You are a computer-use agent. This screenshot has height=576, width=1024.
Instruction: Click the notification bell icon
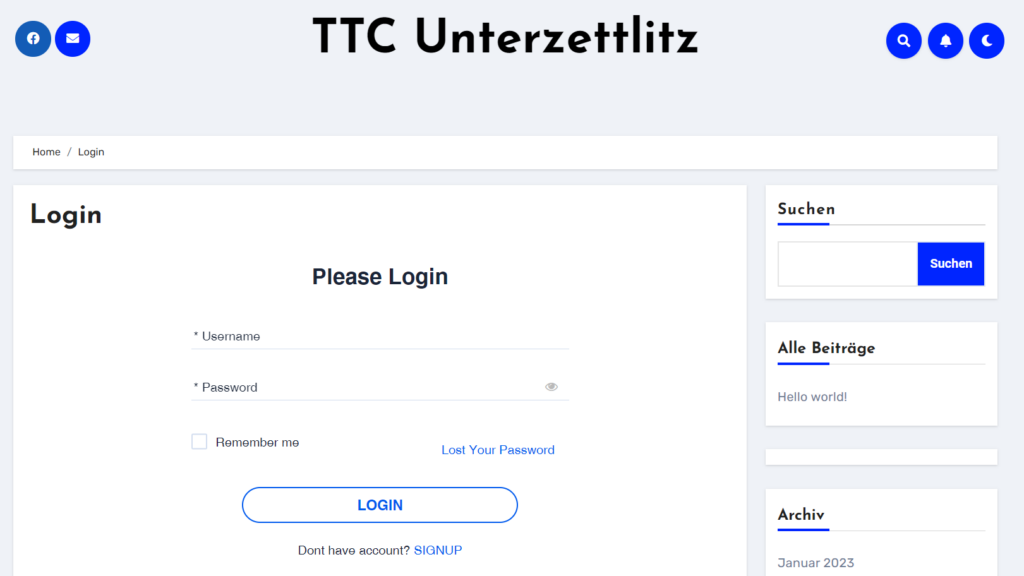click(x=945, y=41)
